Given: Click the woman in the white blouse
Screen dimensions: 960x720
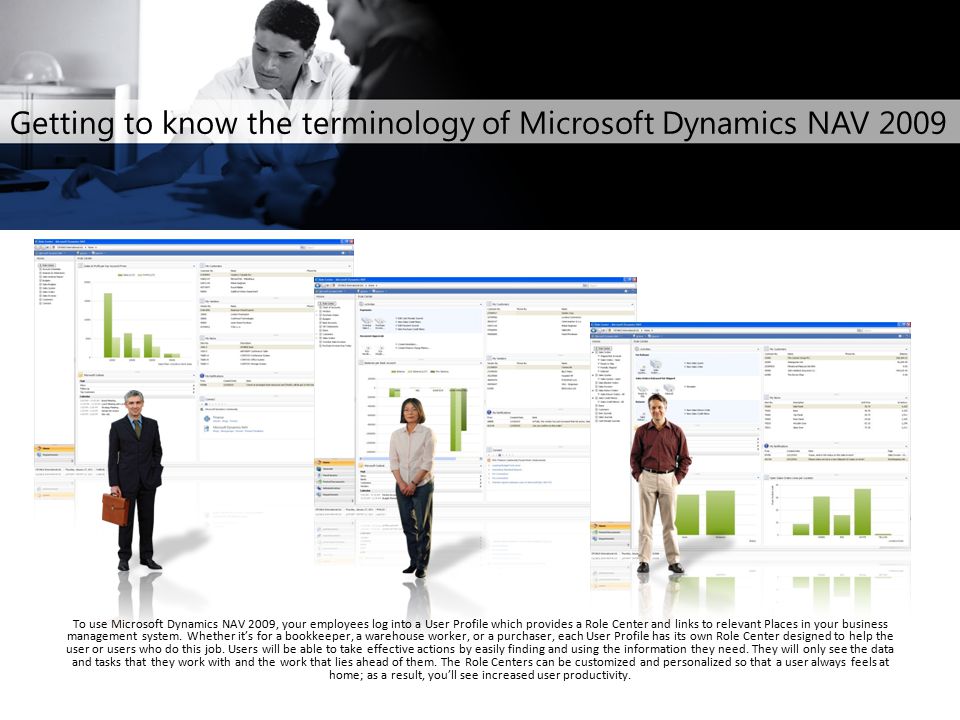Looking at the screenshot, I should [413, 487].
